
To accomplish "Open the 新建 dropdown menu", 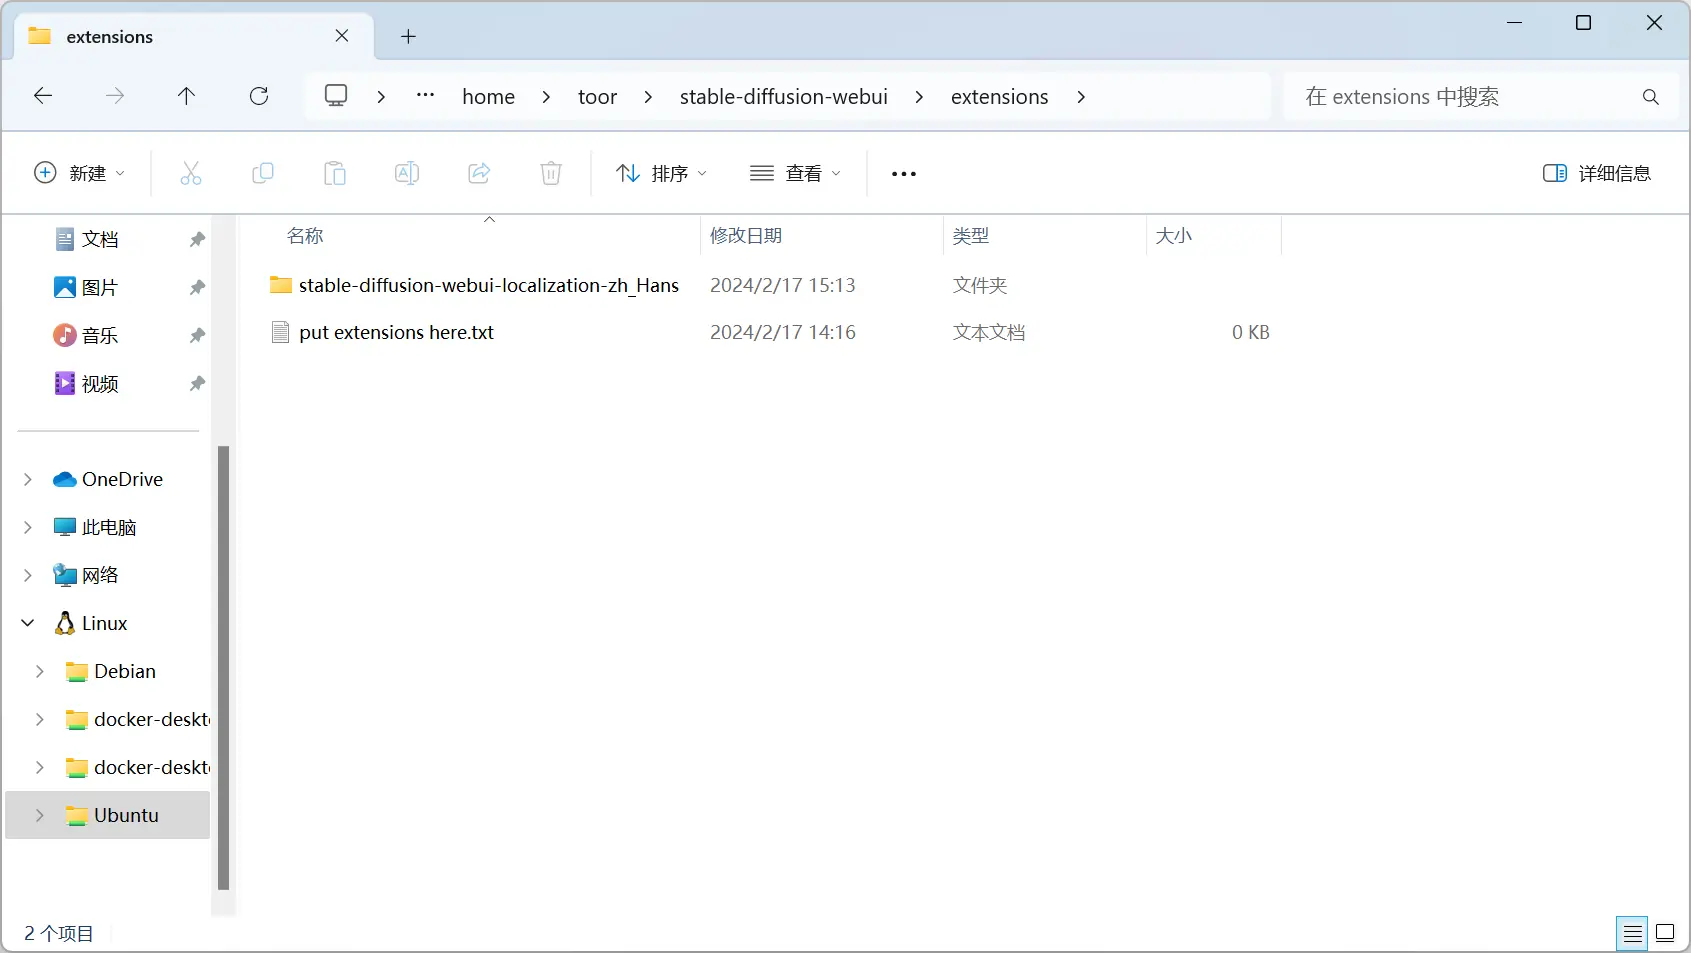I will (x=80, y=173).
